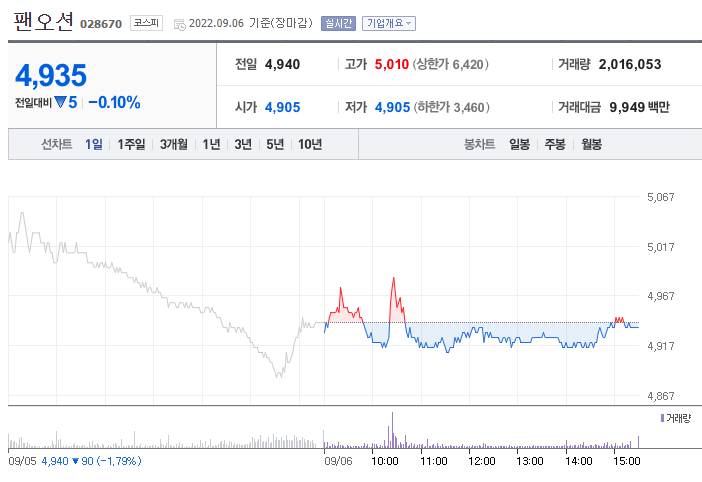Click the stock code 028670
The image size is (702, 482).
point(101,24)
